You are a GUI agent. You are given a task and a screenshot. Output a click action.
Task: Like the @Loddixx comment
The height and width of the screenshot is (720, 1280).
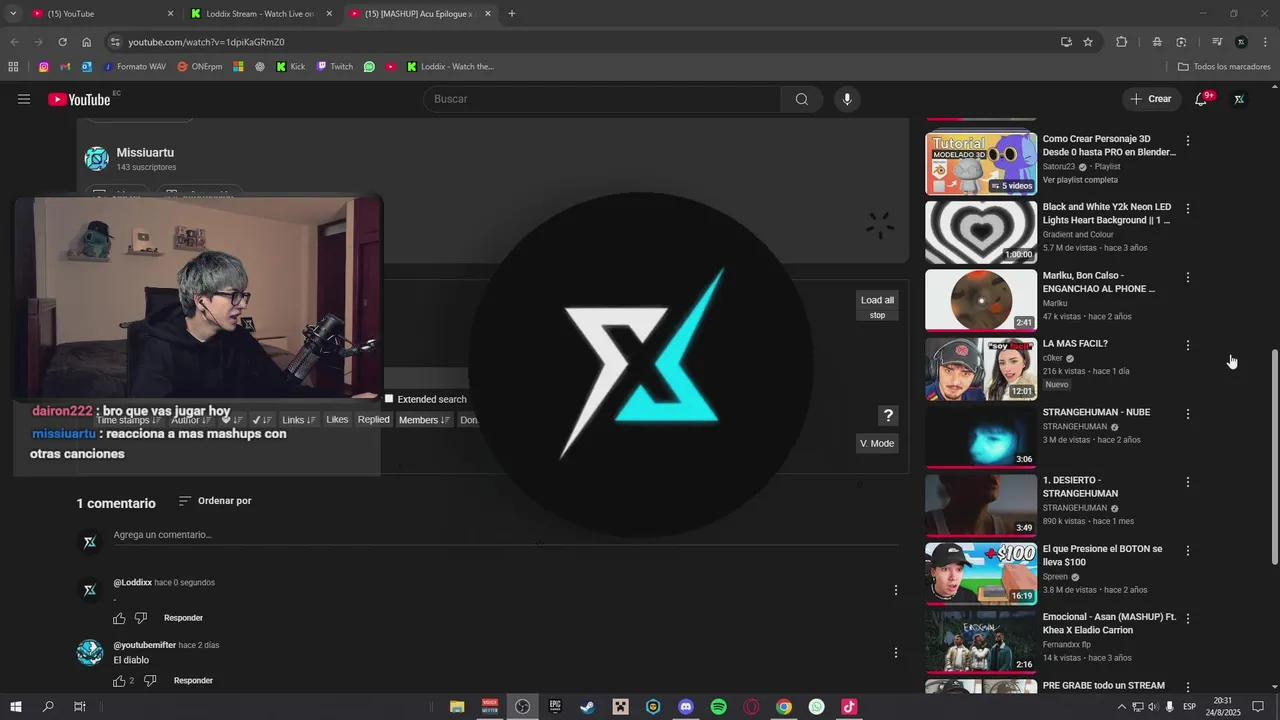(119, 618)
